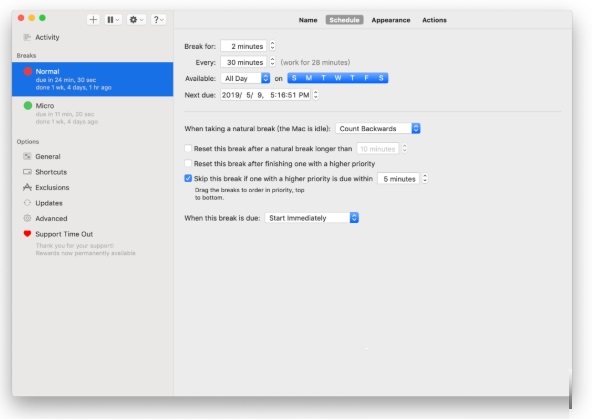Screen dimensions: 592x419
Task: Open the gear actions menu in toolbar
Action: click(136, 20)
